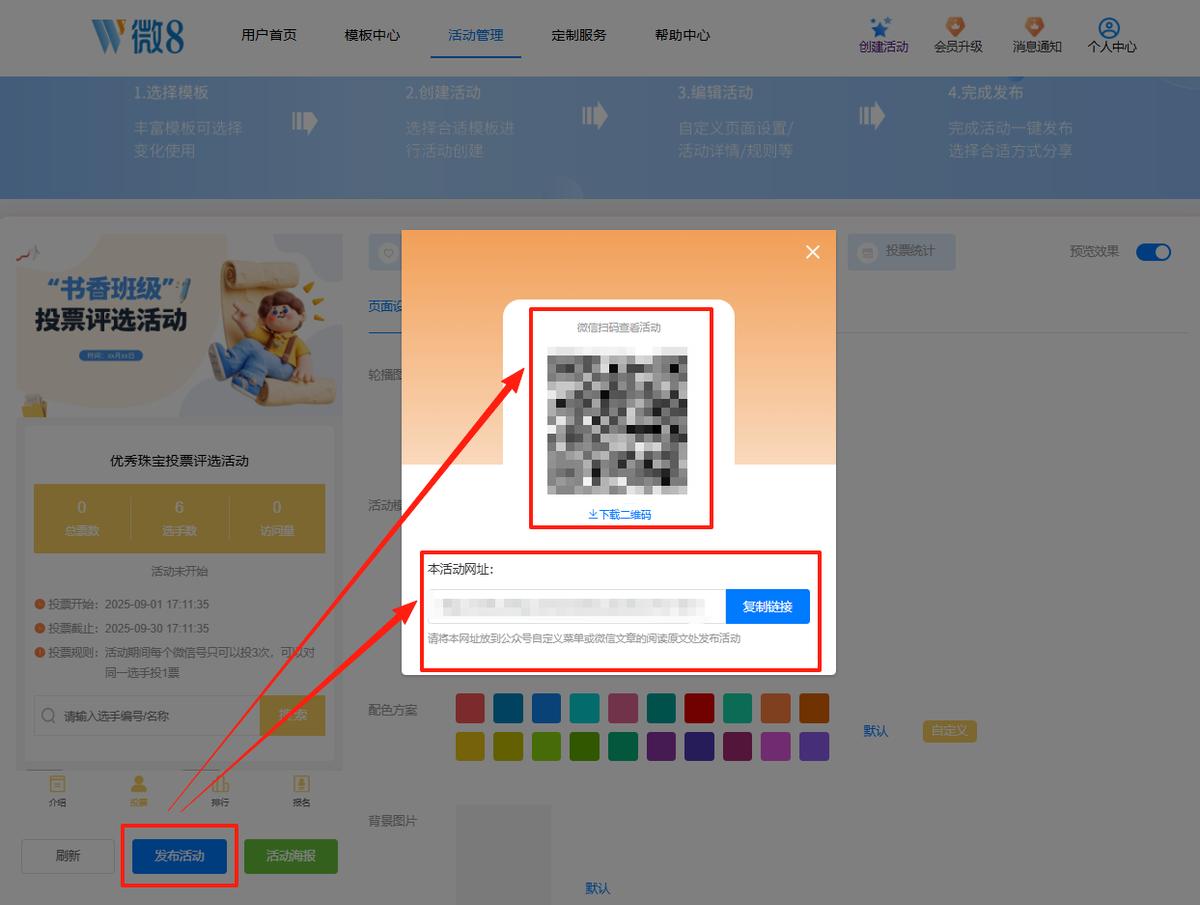Click the activity URL field in the popup
The width and height of the screenshot is (1200, 905).
[576, 607]
